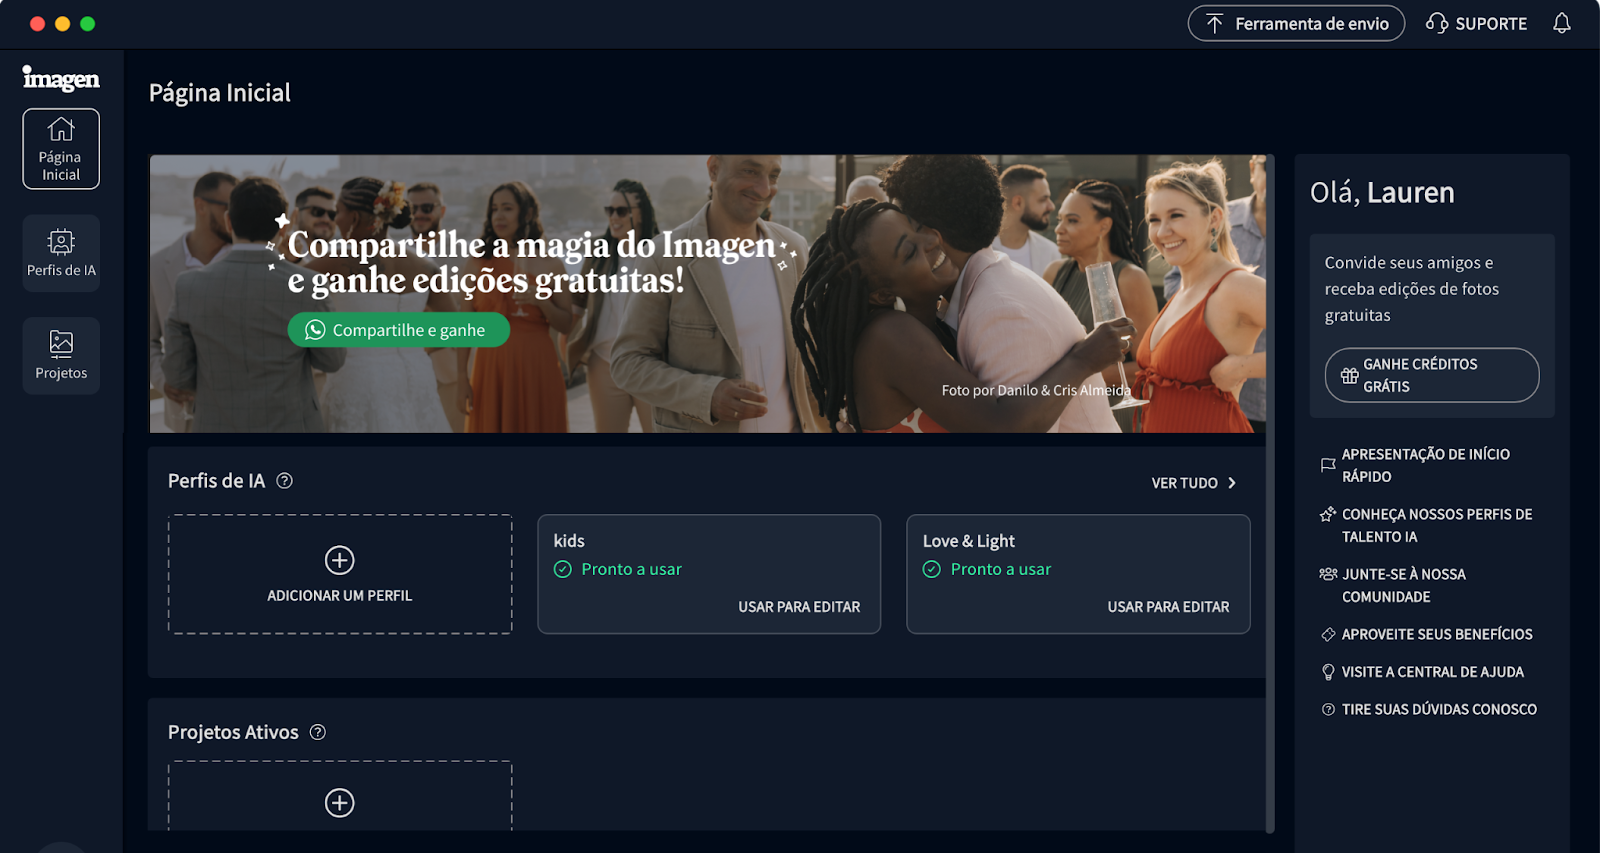This screenshot has height=853, width=1600.
Task: Expand VER TUDO chevron for AI profiles
Action: [x=1232, y=483]
